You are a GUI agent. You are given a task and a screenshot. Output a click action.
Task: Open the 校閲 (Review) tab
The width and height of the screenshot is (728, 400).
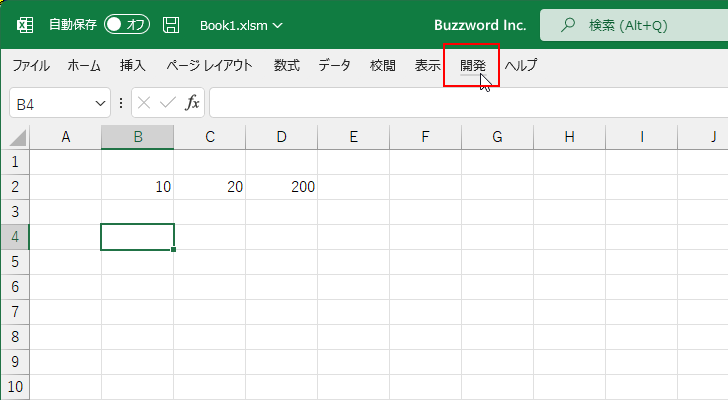tap(383, 65)
